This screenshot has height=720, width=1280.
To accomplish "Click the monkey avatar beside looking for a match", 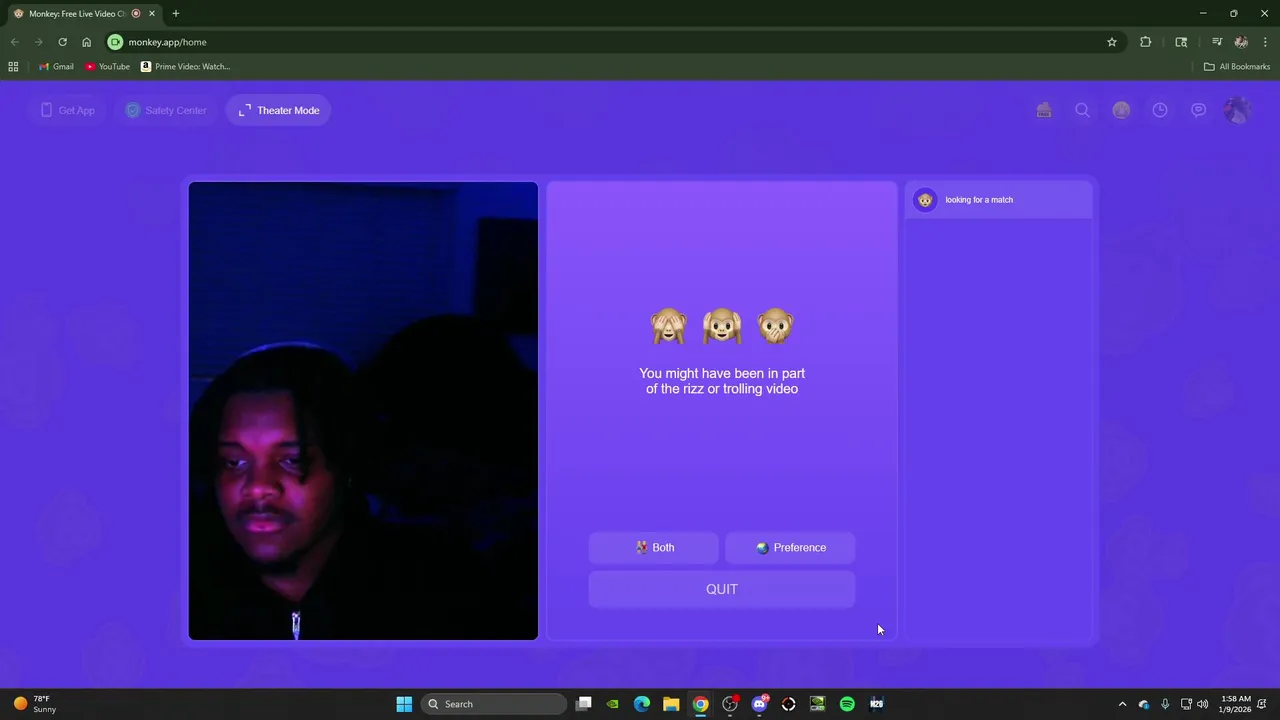I will coord(926,200).
